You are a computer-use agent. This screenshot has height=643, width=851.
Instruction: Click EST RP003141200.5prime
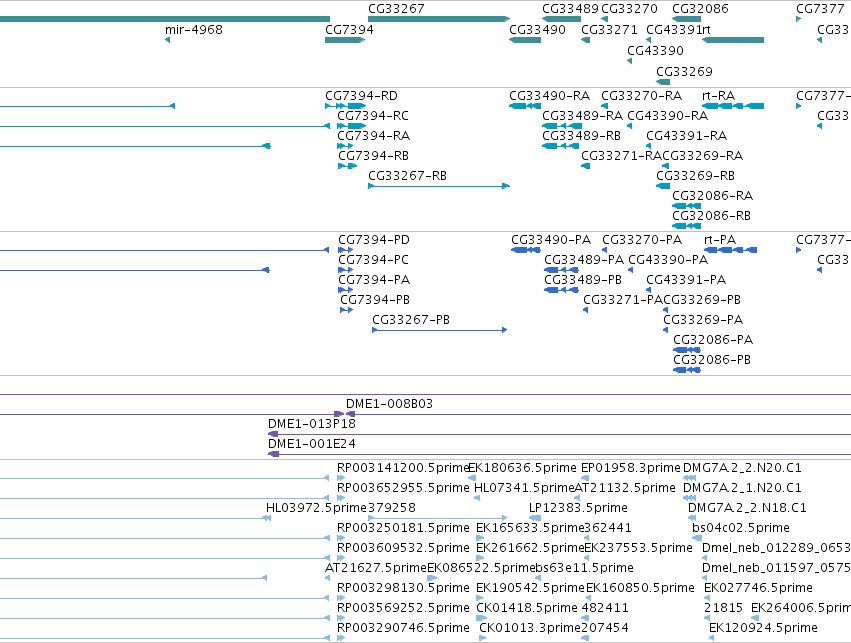(402, 468)
